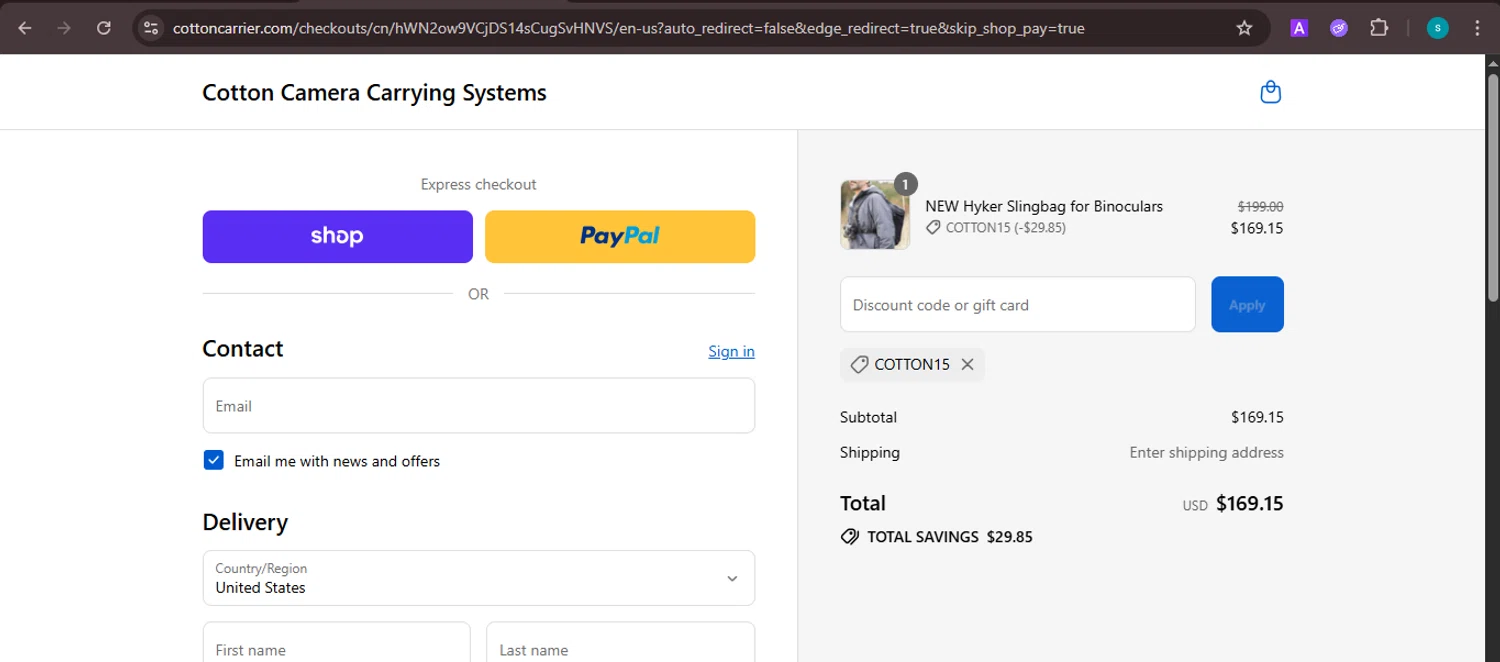The image size is (1500, 662).
Task: Focus the Email input field
Action: pos(479,406)
